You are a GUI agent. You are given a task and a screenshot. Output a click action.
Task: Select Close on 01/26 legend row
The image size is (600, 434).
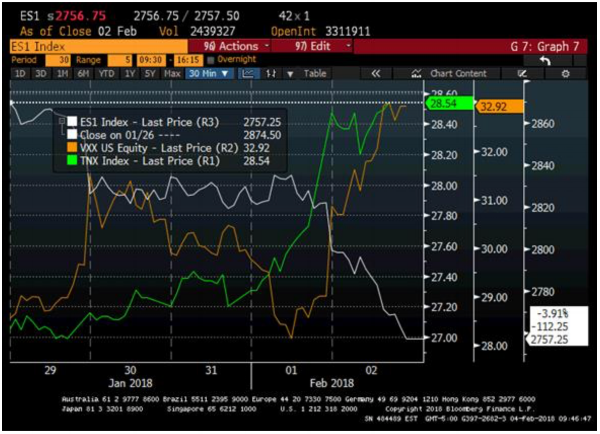point(174,135)
